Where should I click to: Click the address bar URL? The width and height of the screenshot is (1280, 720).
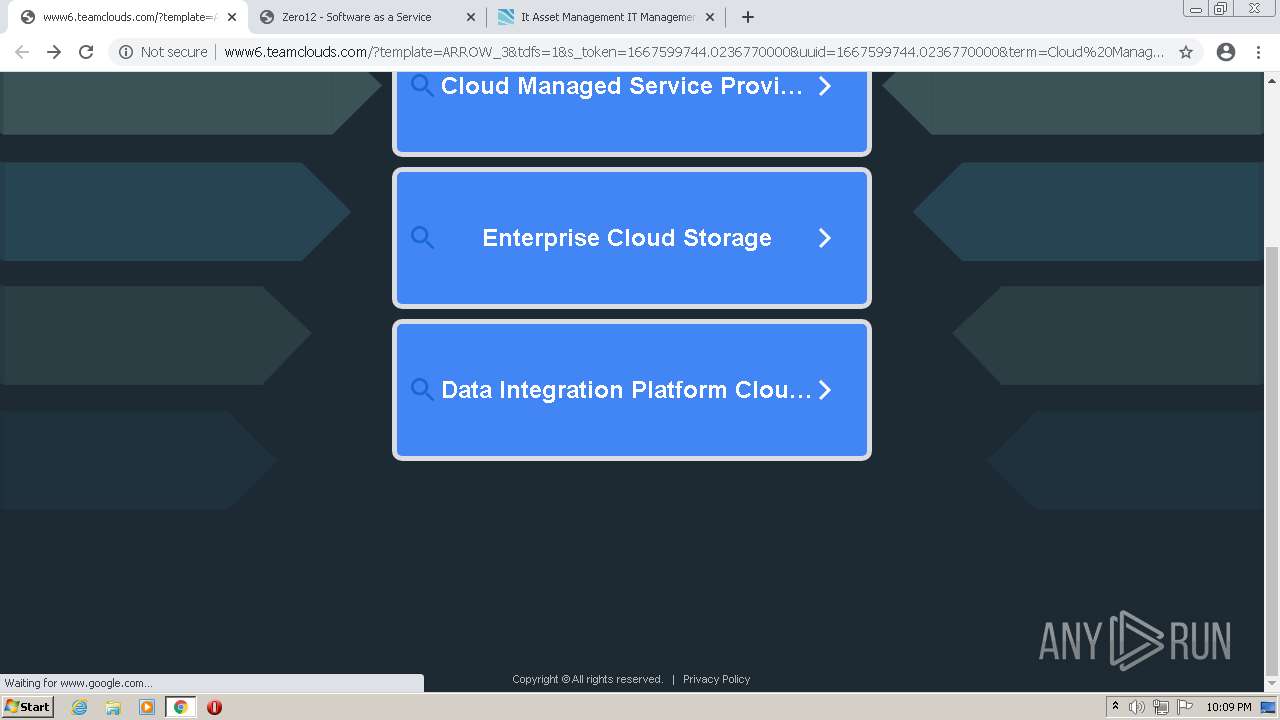694,52
